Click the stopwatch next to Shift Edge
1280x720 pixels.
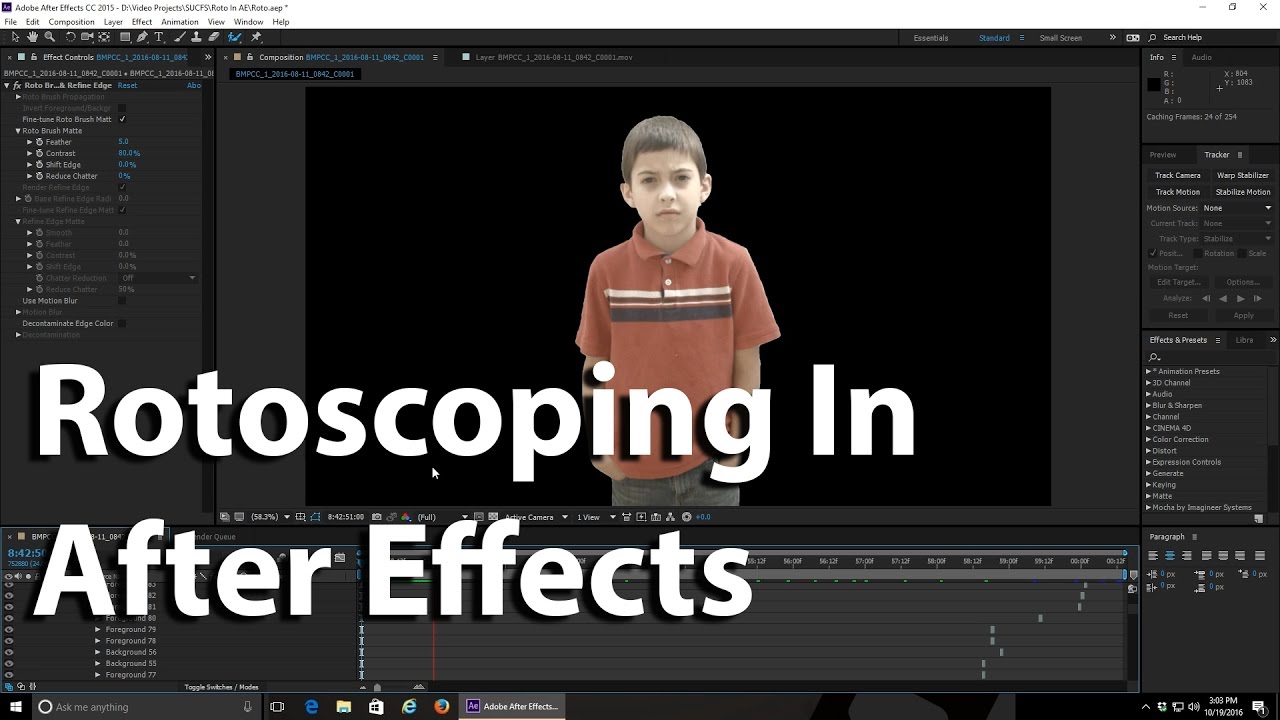pyautogui.click(x=40, y=164)
